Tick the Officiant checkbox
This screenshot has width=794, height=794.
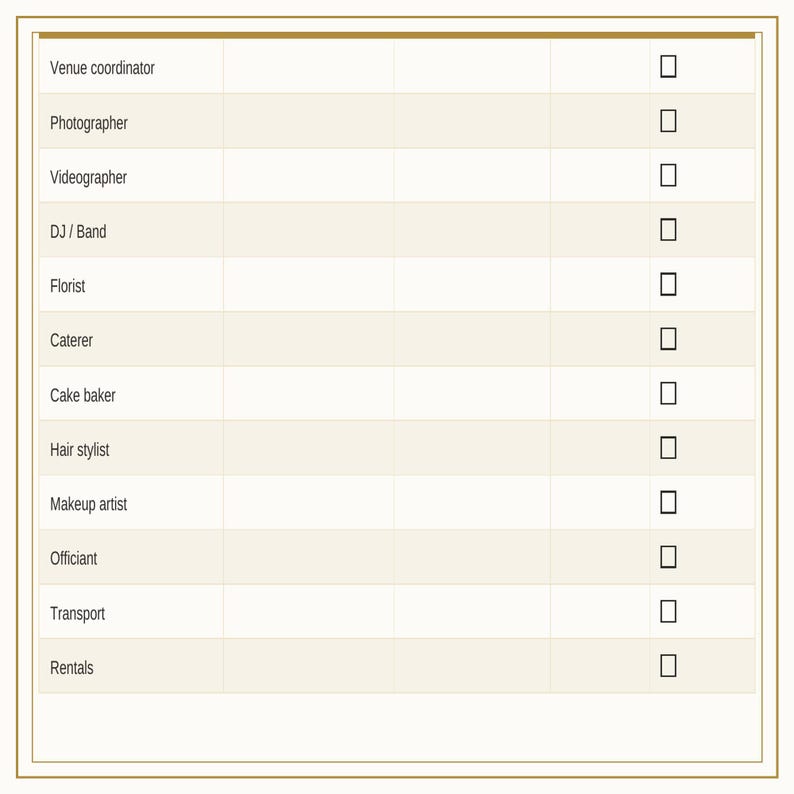click(668, 557)
